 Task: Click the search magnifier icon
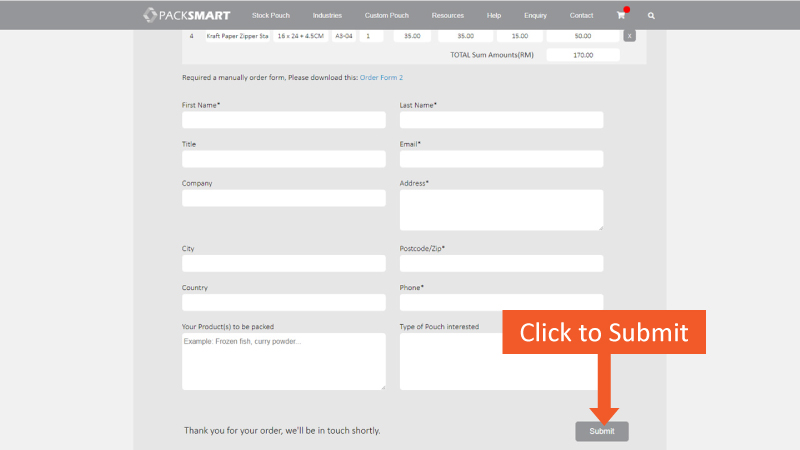pos(651,16)
